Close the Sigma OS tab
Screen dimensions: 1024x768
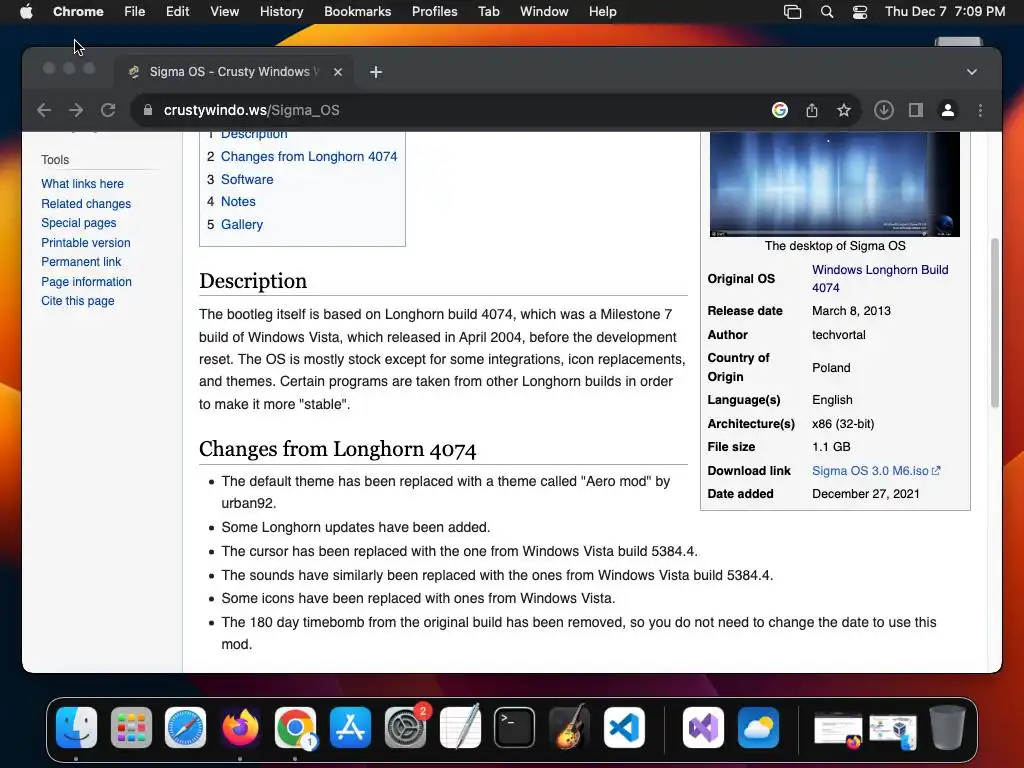[338, 72]
